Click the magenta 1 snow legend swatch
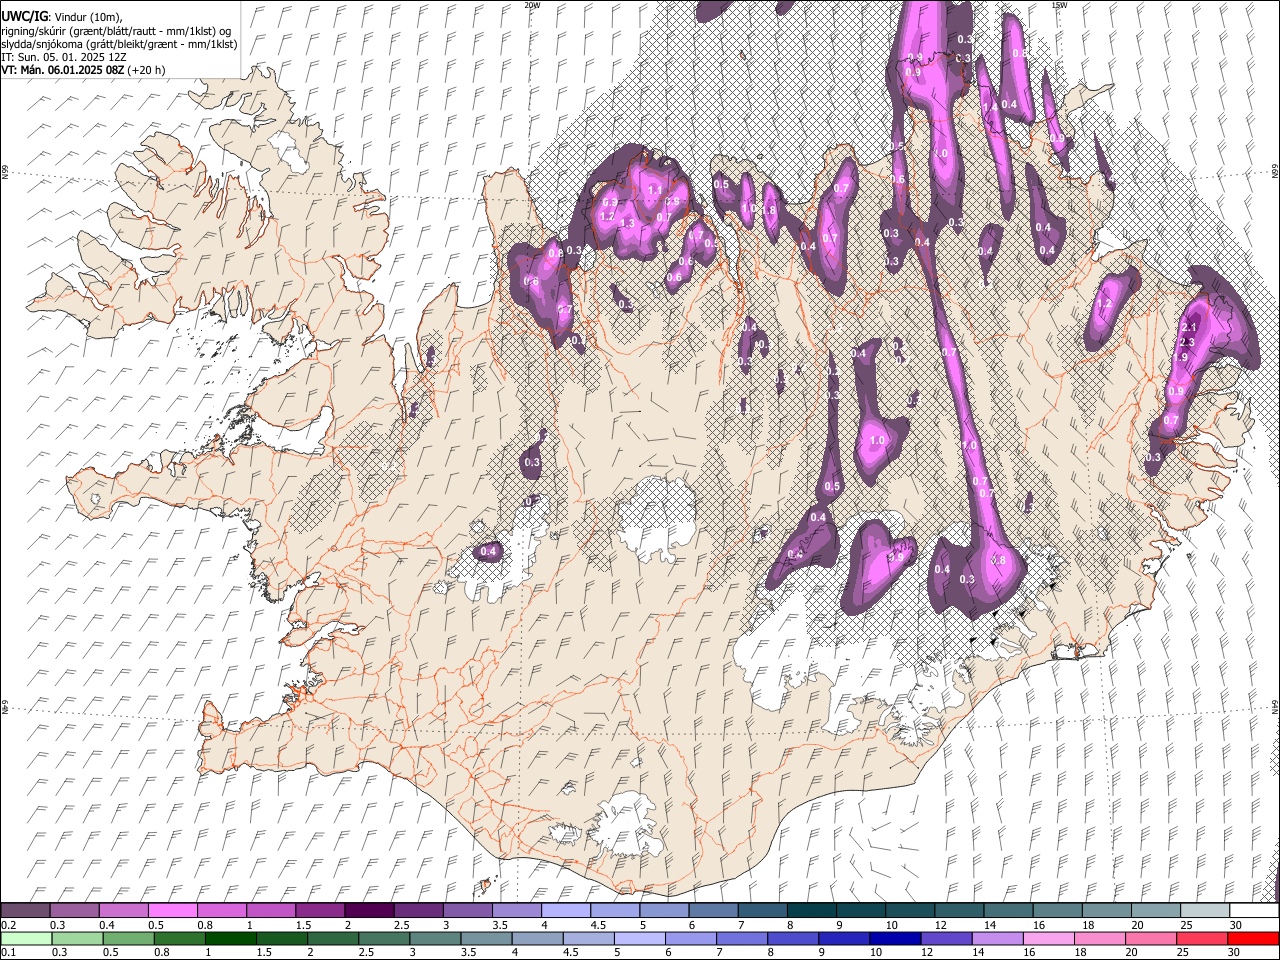Image resolution: width=1280 pixels, height=960 pixels. point(271,910)
